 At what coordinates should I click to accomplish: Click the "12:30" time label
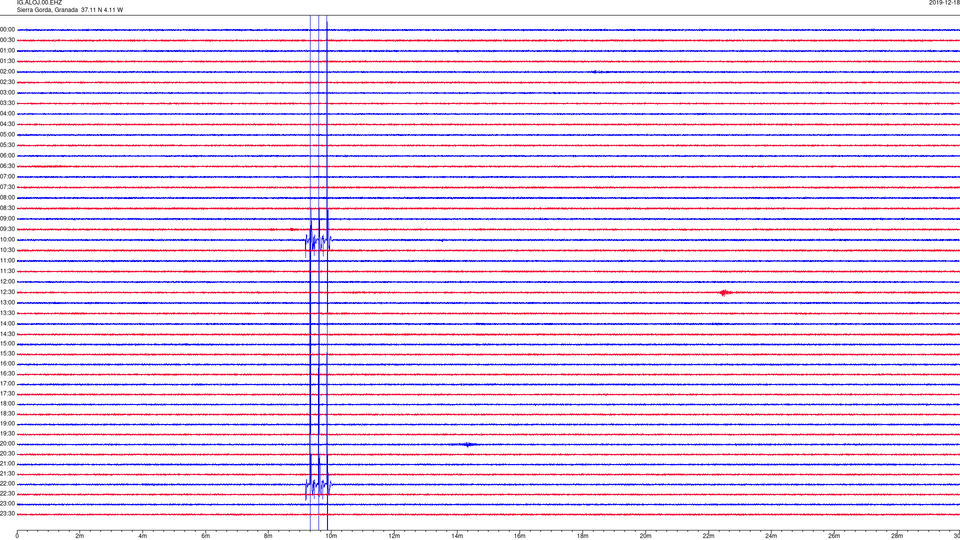7,292
